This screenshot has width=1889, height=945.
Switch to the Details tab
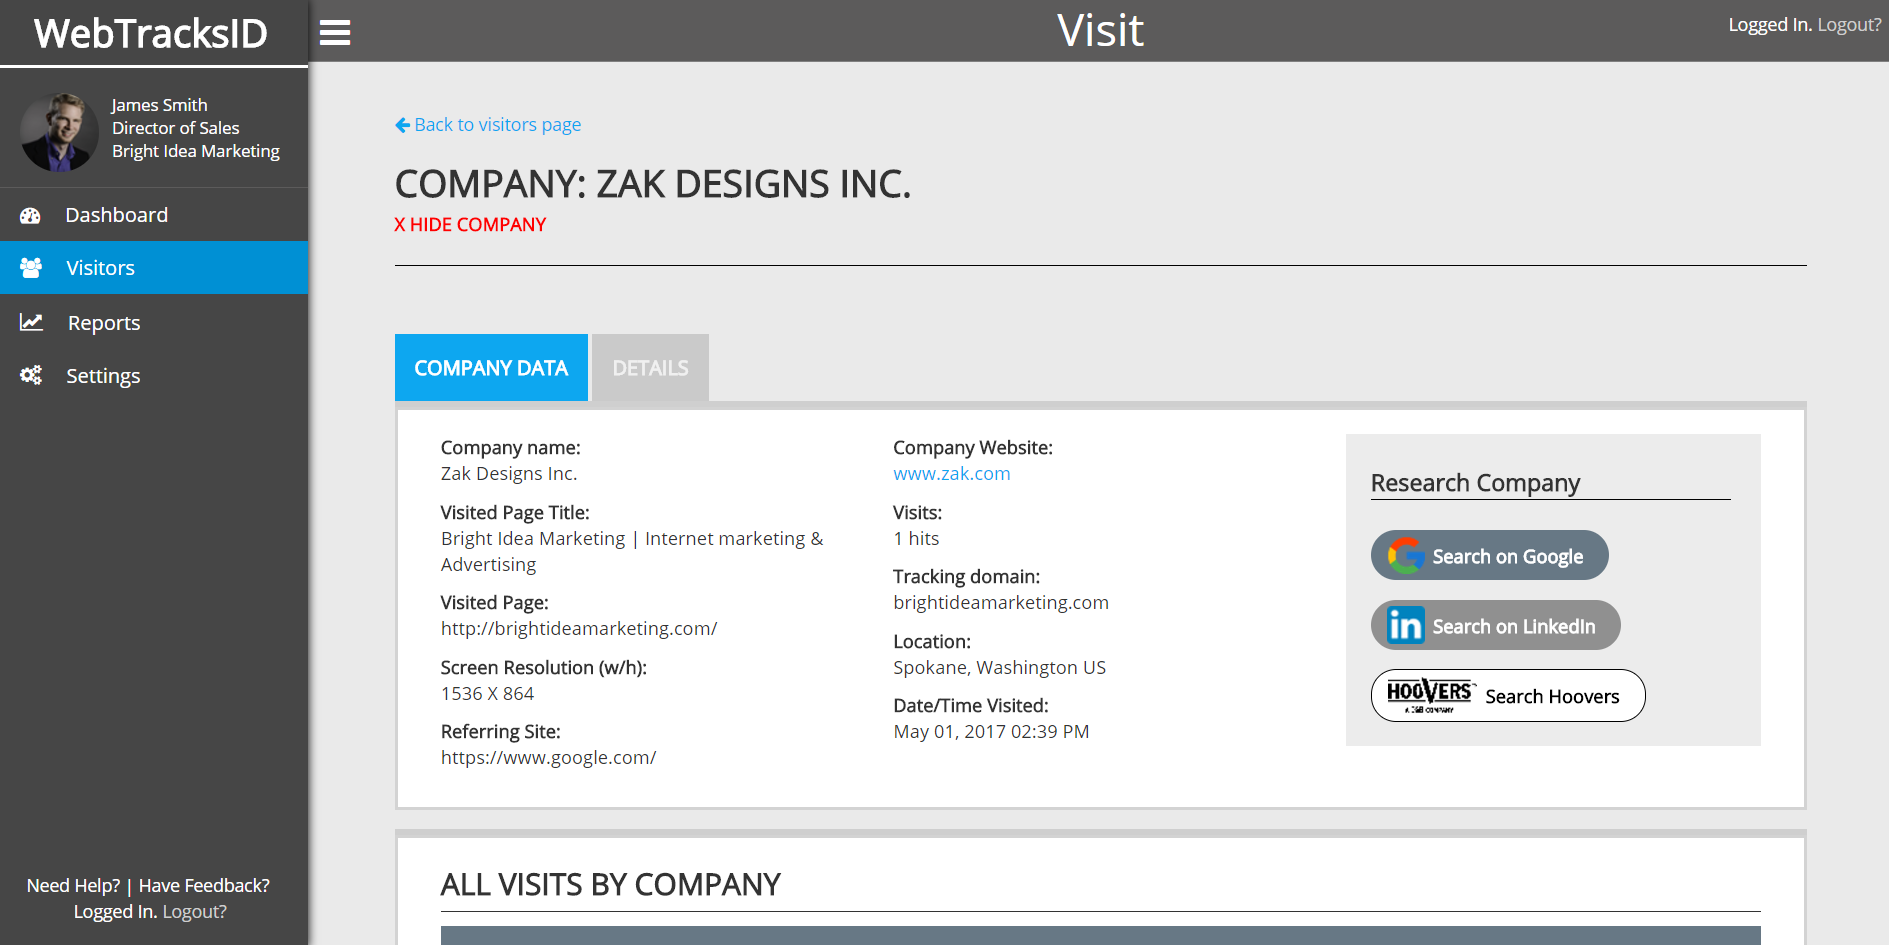point(650,368)
